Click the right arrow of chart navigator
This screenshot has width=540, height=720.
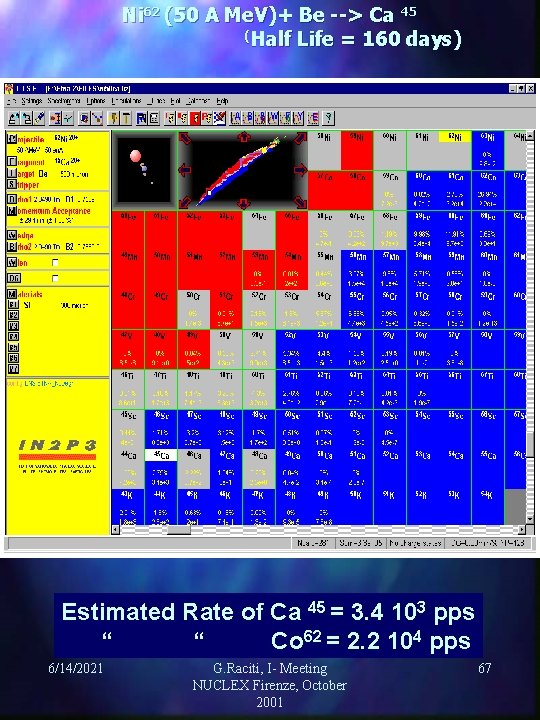(x=300, y=170)
